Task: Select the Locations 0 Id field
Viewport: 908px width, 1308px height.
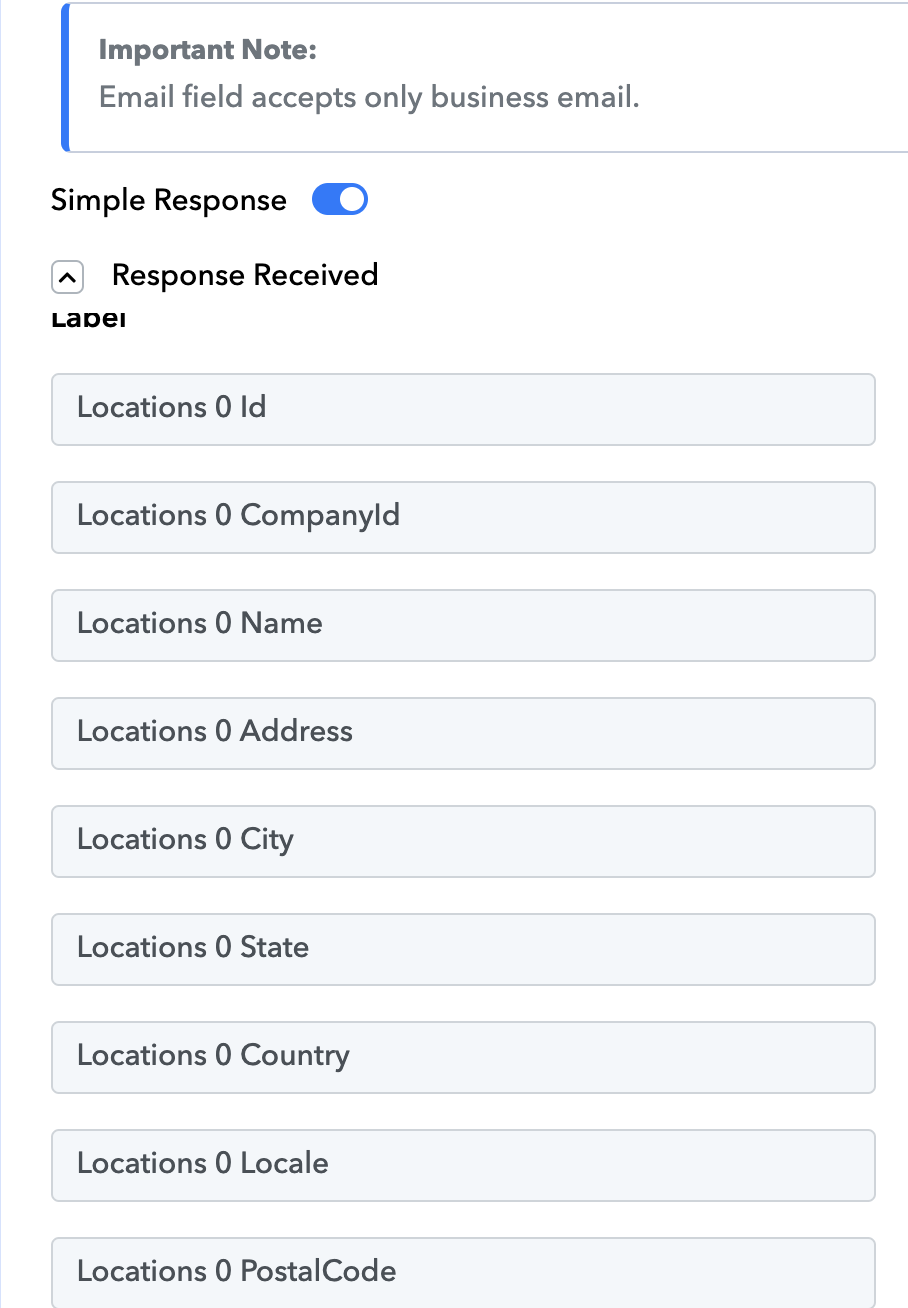Action: 463,409
